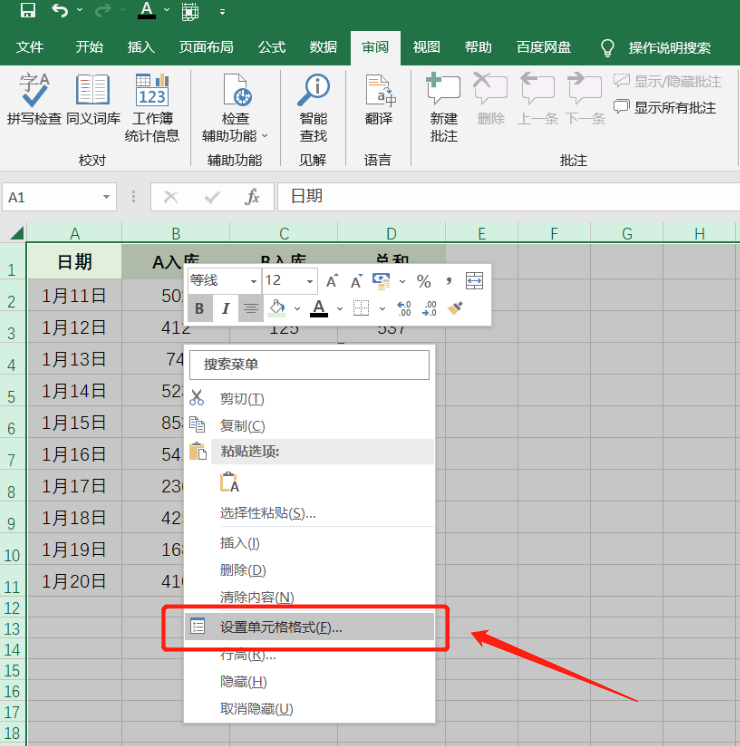The image size is (740, 746).
Task: Click the fill color bucket in mini toolbar
Action: (x=277, y=308)
